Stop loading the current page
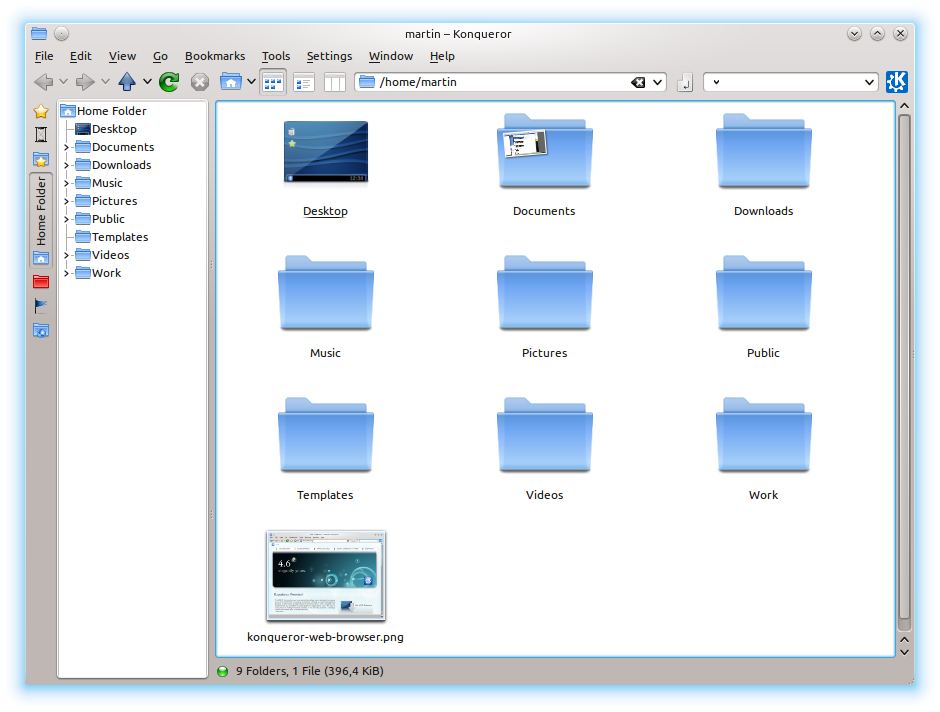Screen dimensions: 940x712 pos(200,82)
